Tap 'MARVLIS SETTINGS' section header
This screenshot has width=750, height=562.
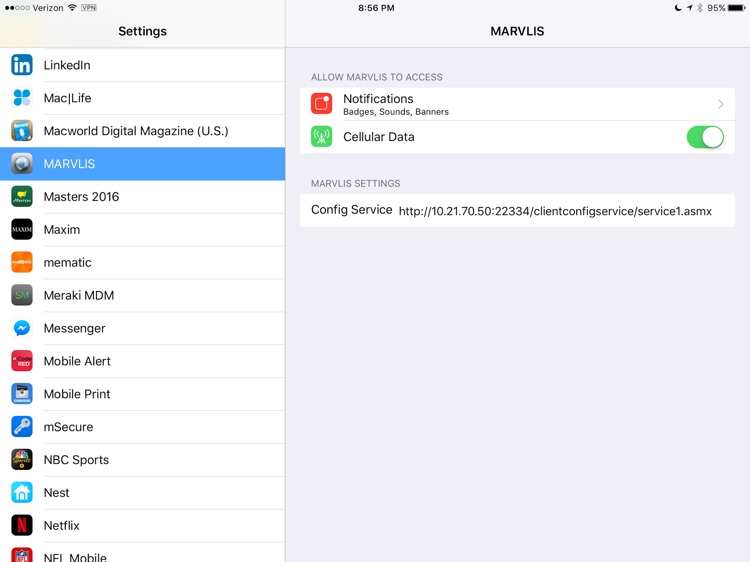click(x=356, y=183)
